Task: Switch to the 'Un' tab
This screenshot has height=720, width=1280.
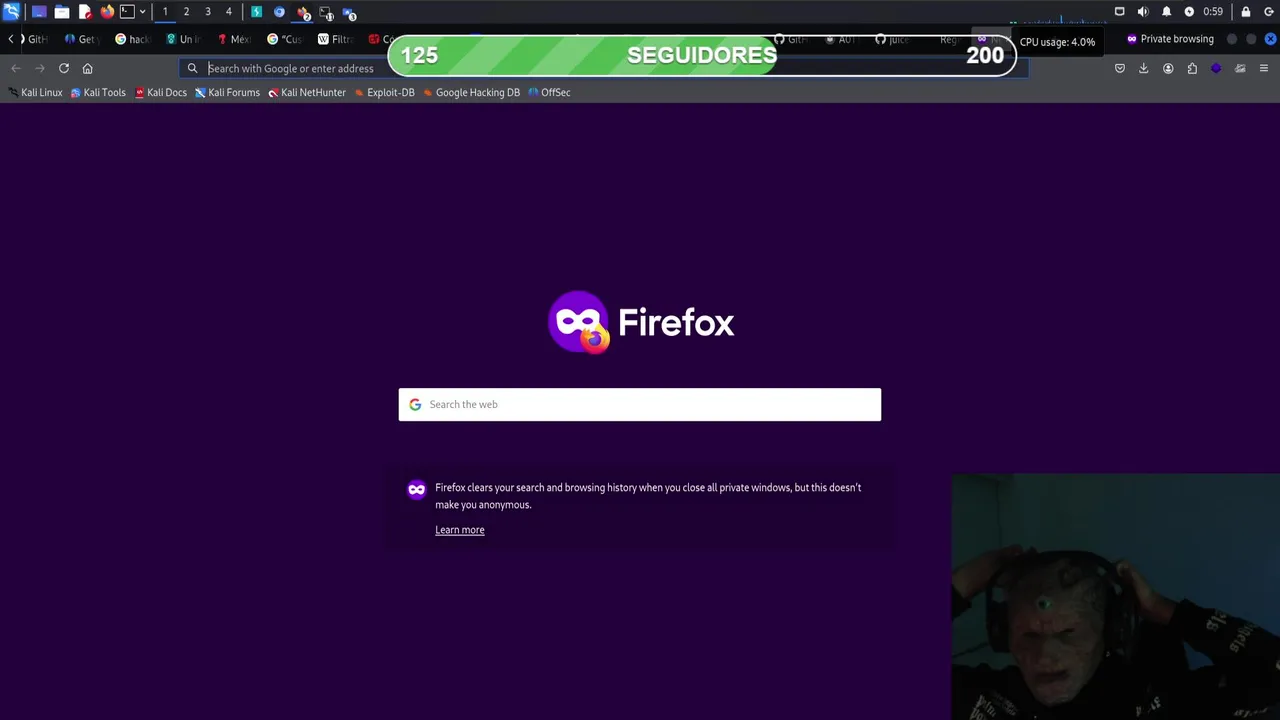Action: [x=184, y=39]
